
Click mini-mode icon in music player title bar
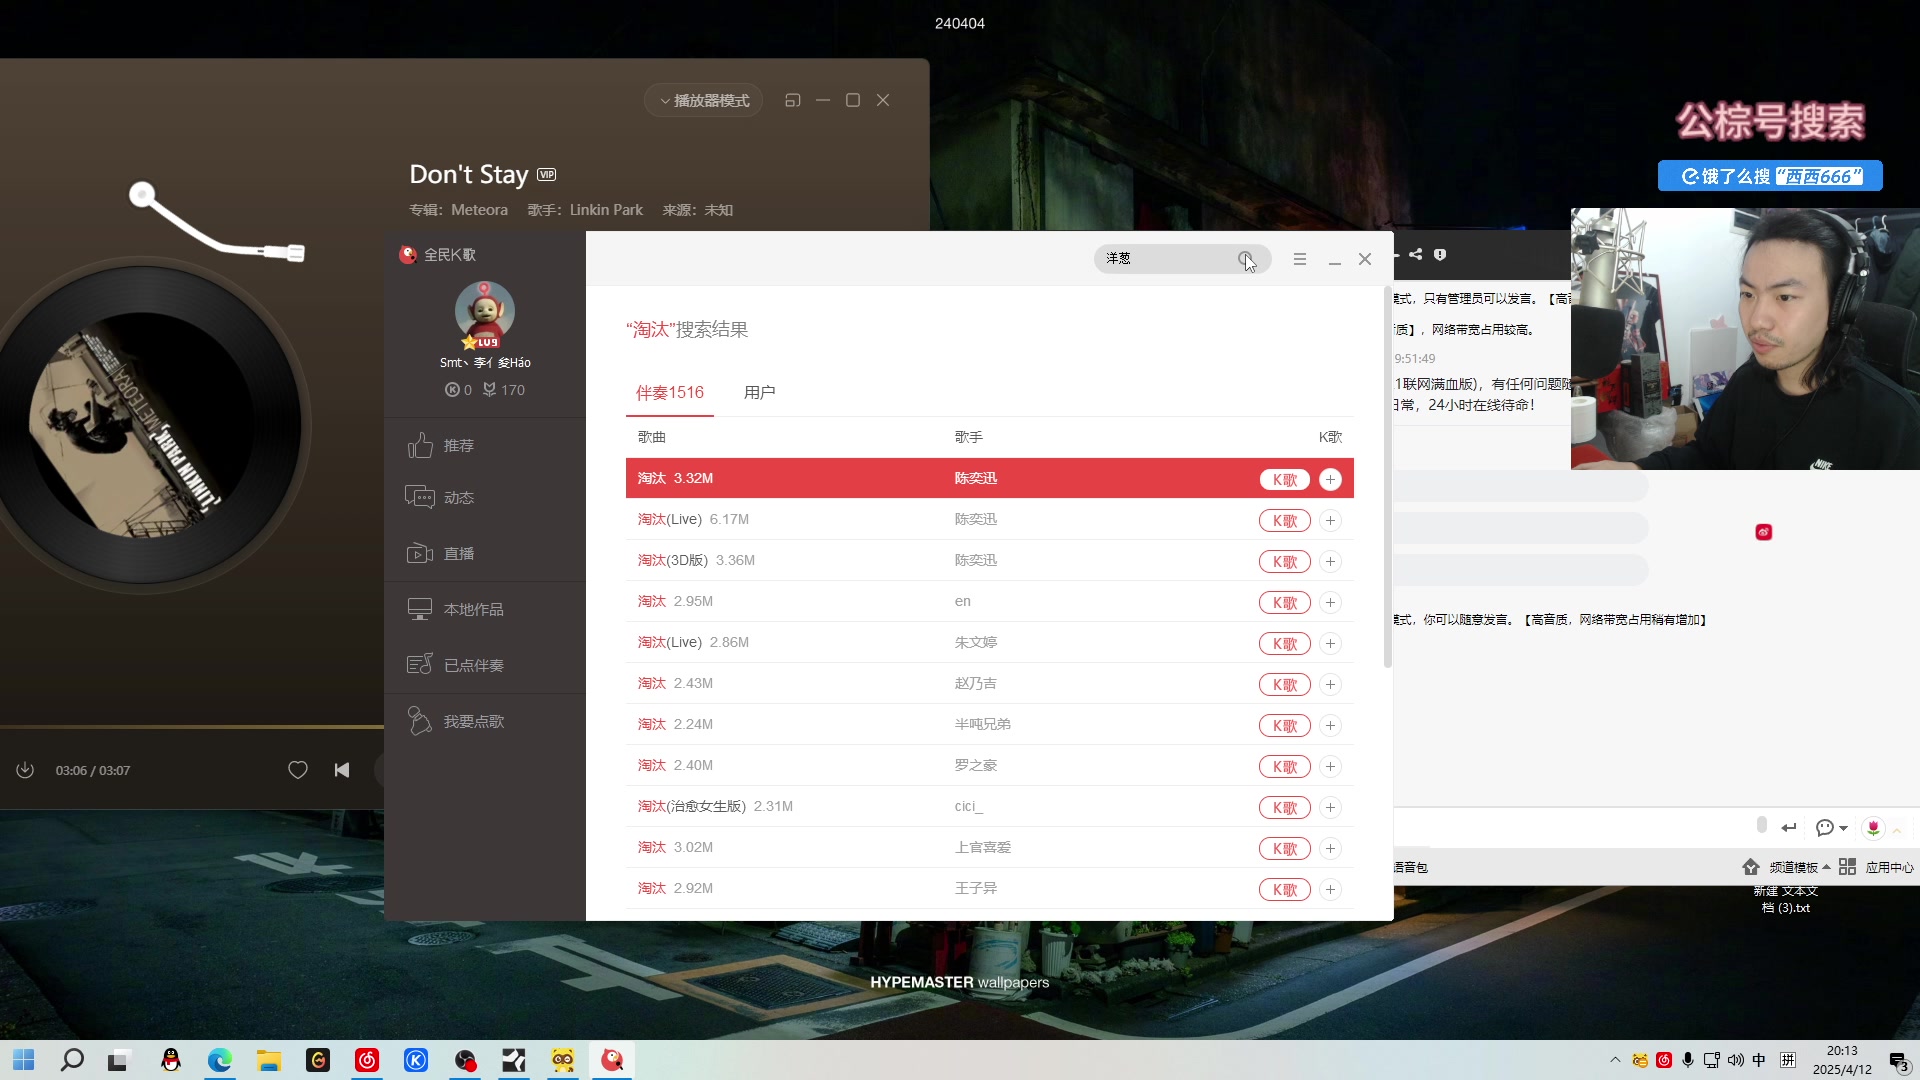[793, 100]
